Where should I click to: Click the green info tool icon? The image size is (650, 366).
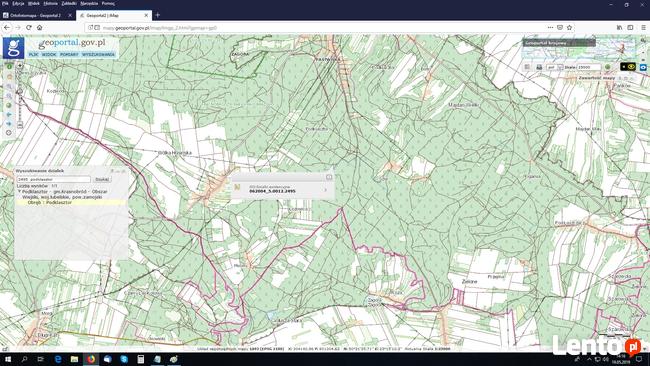coord(9,67)
